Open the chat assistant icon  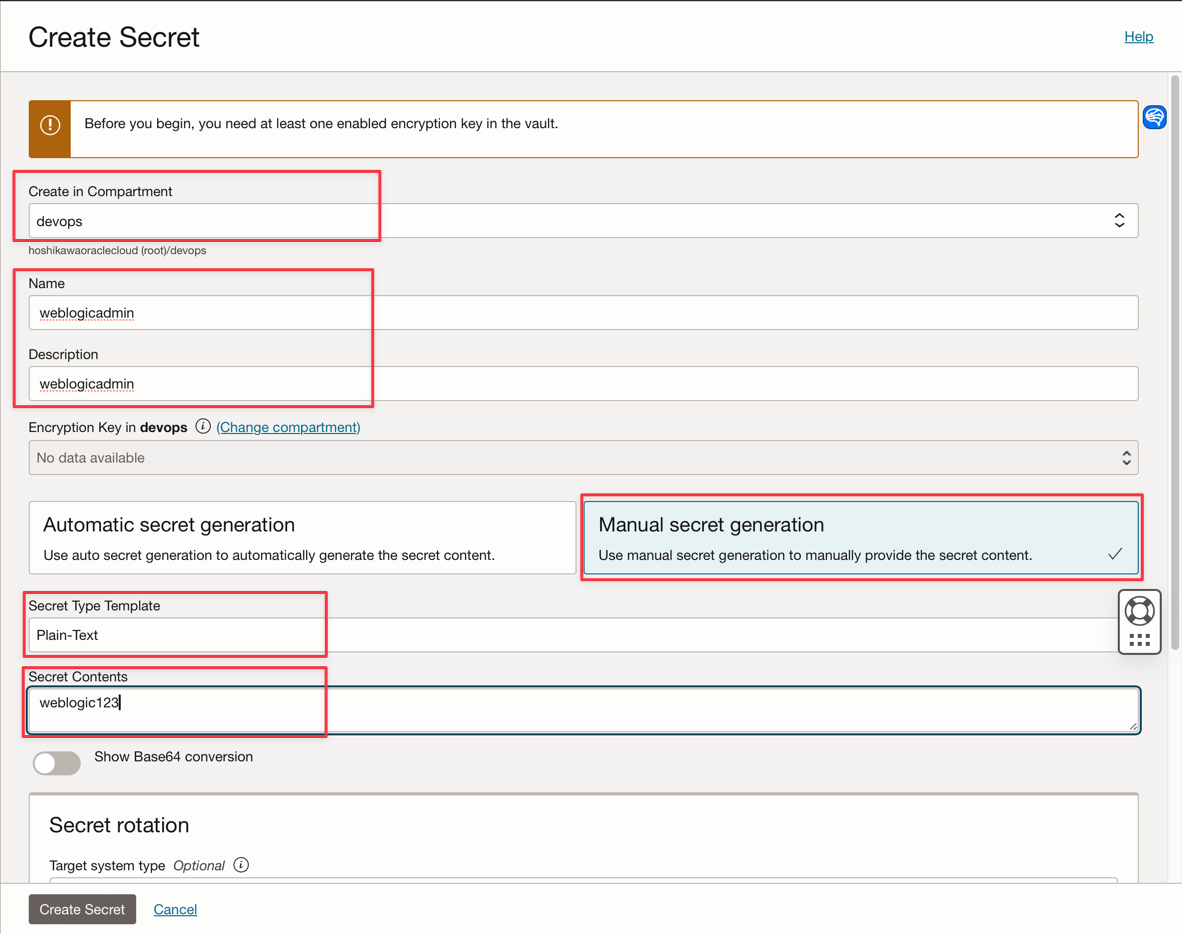coord(1154,117)
